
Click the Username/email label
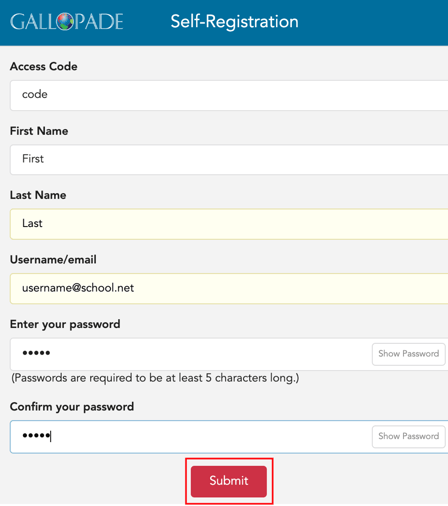(53, 260)
